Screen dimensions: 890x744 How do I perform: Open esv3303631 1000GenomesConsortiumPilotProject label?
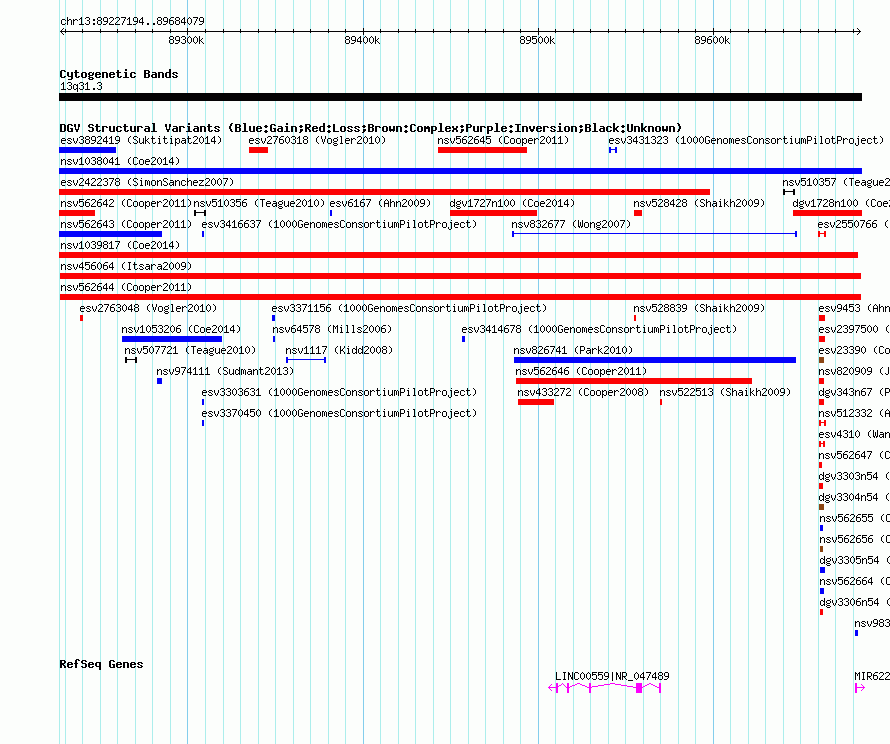point(339,392)
